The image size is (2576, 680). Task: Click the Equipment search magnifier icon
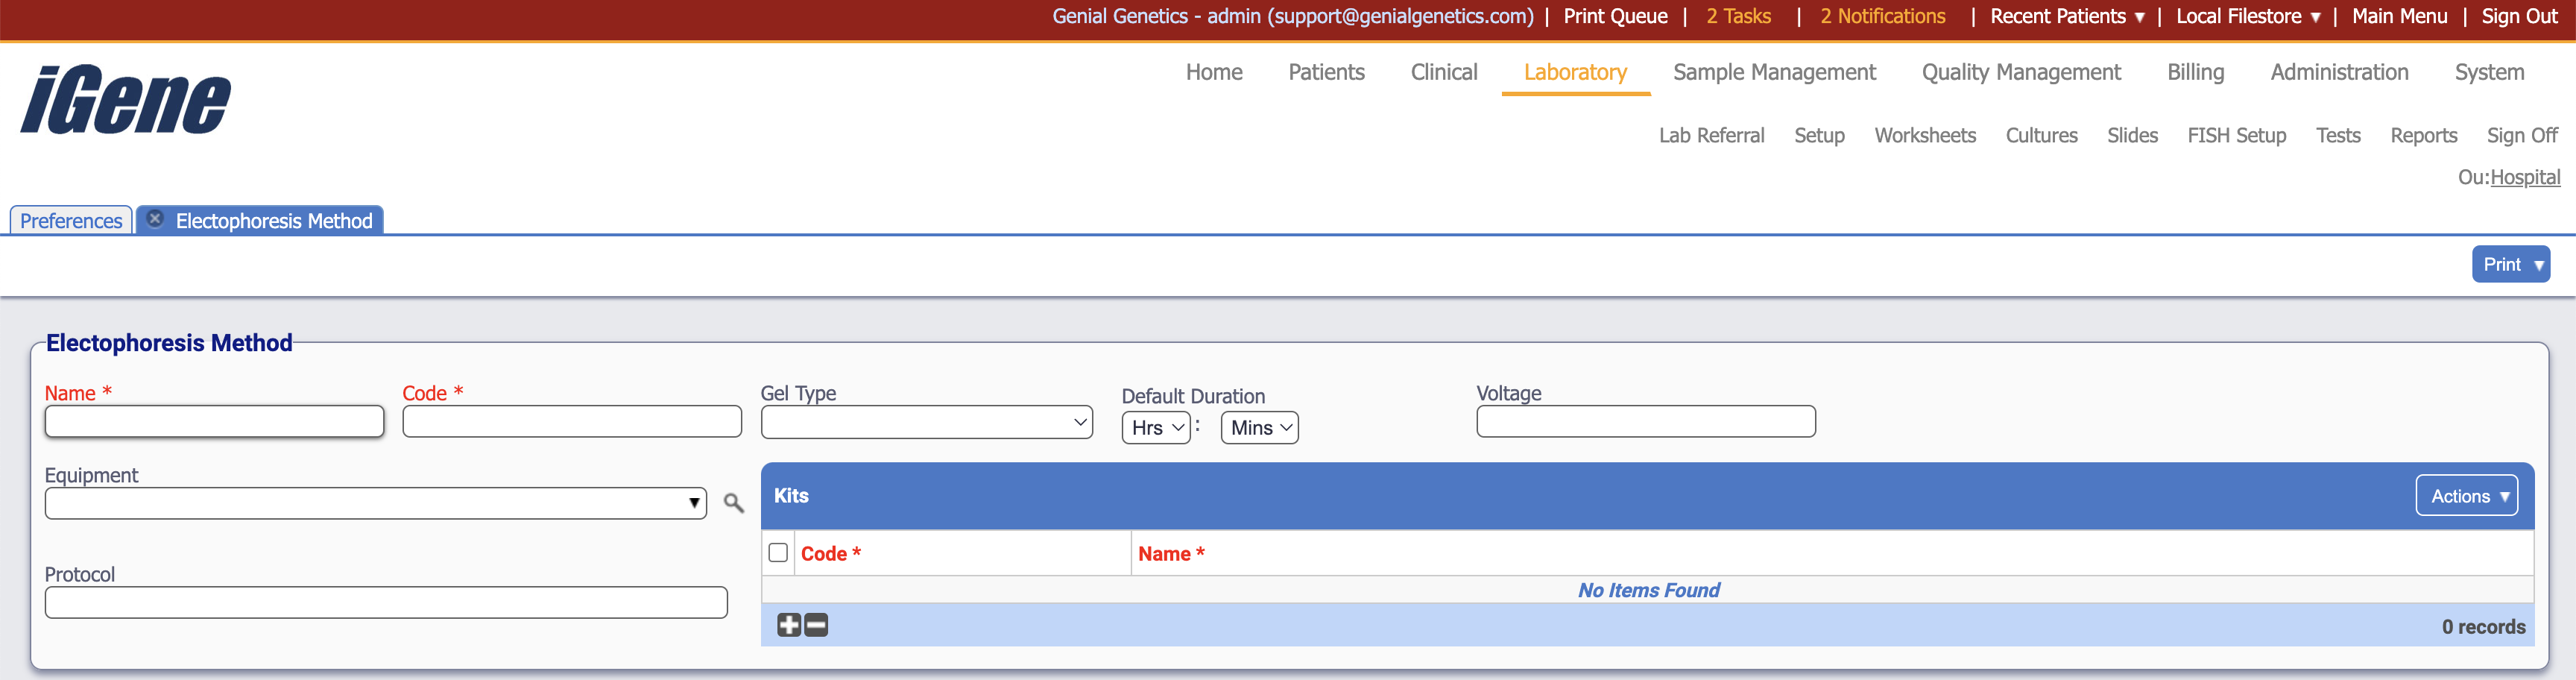point(733,503)
